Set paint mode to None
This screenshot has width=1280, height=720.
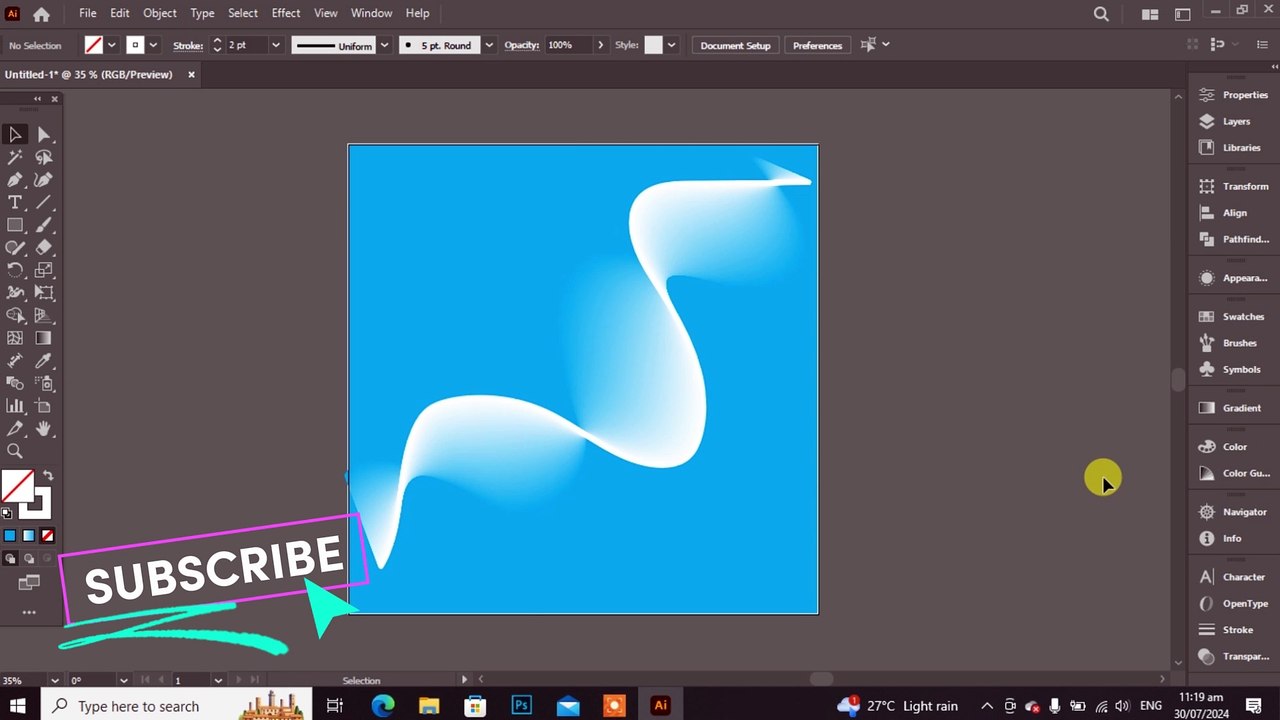(x=47, y=536)
